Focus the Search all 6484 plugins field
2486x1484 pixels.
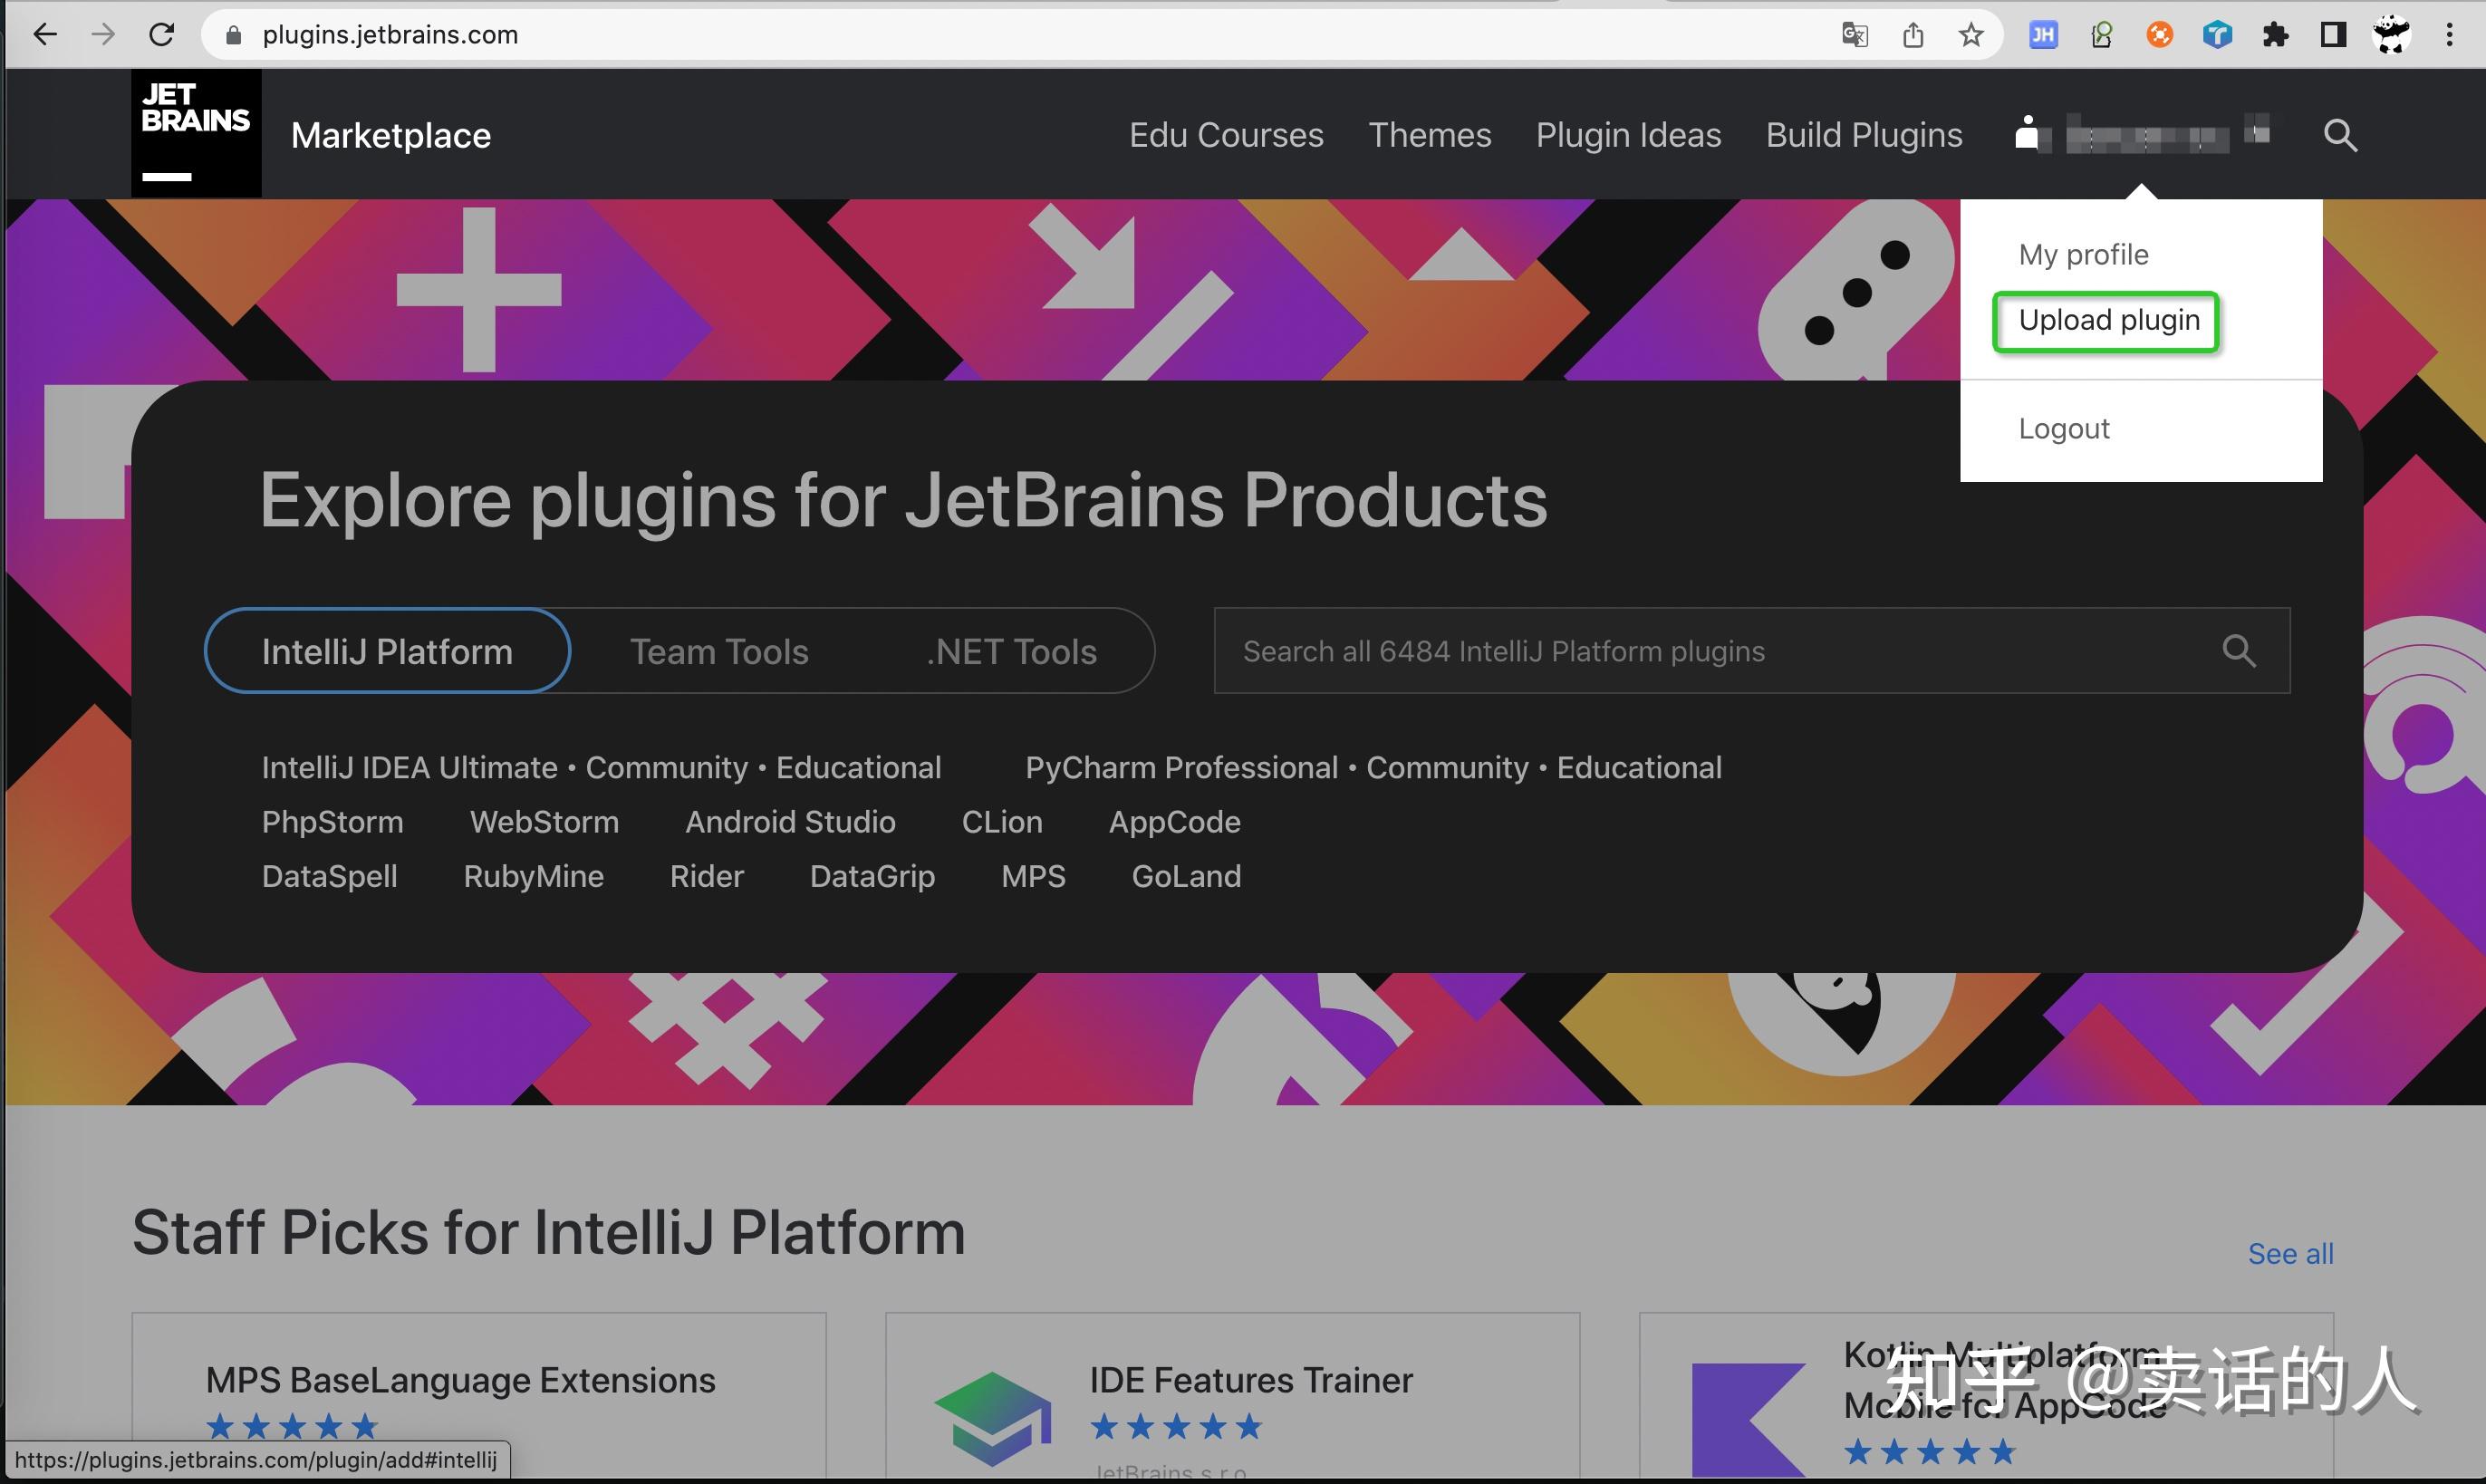click(x=1752, y=651)
